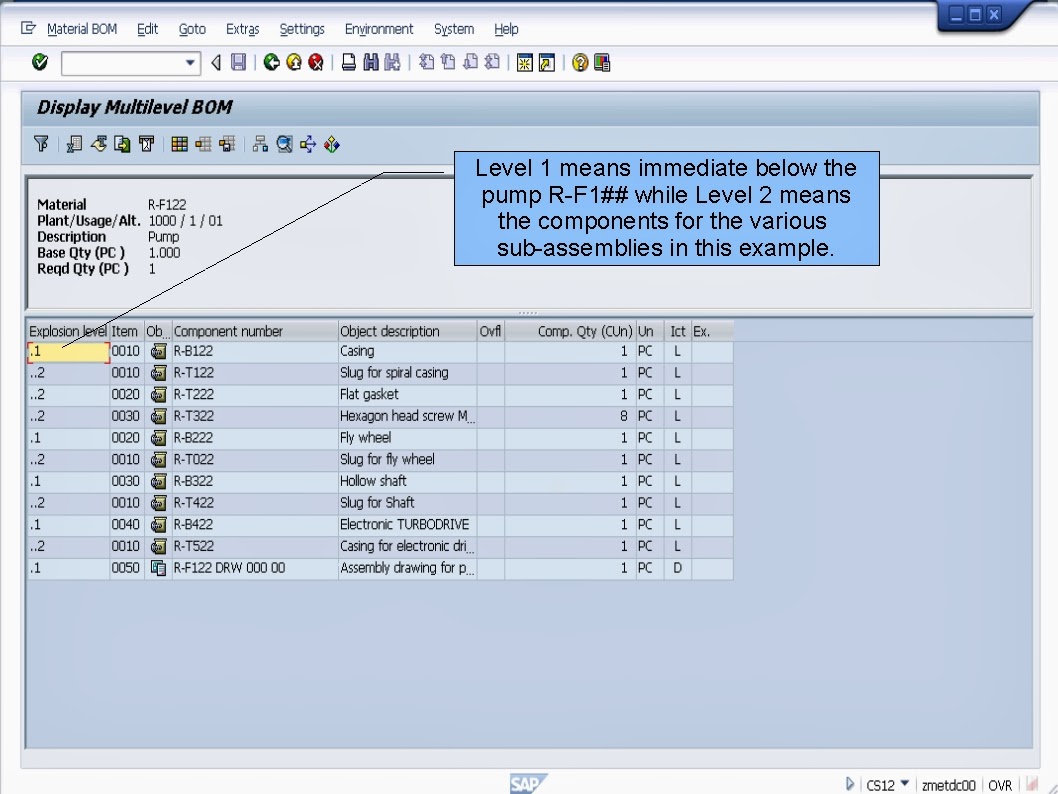Image resolution: width=1058 pixels, height=794 pixels.
Task: Open the Find (binoculars) search icon
Action: click(370, 62)
